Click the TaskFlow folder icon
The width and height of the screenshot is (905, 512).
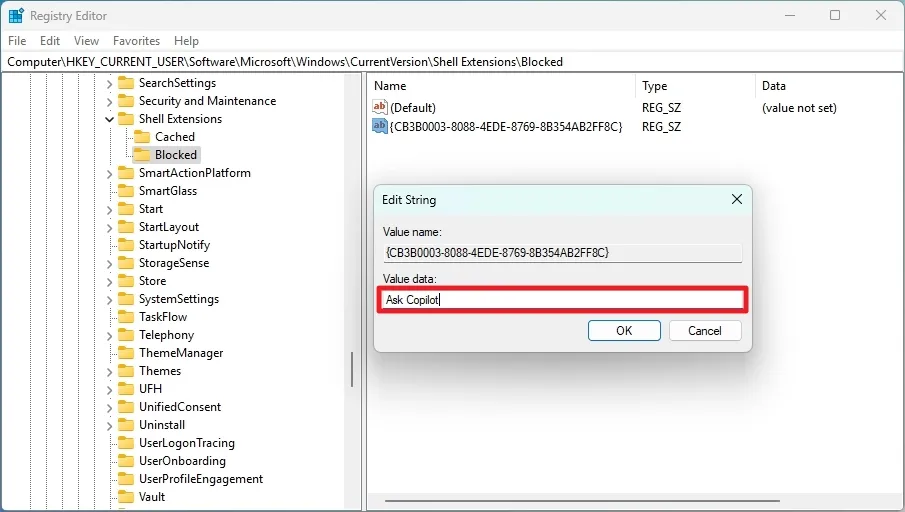click(x=126, y=317)
